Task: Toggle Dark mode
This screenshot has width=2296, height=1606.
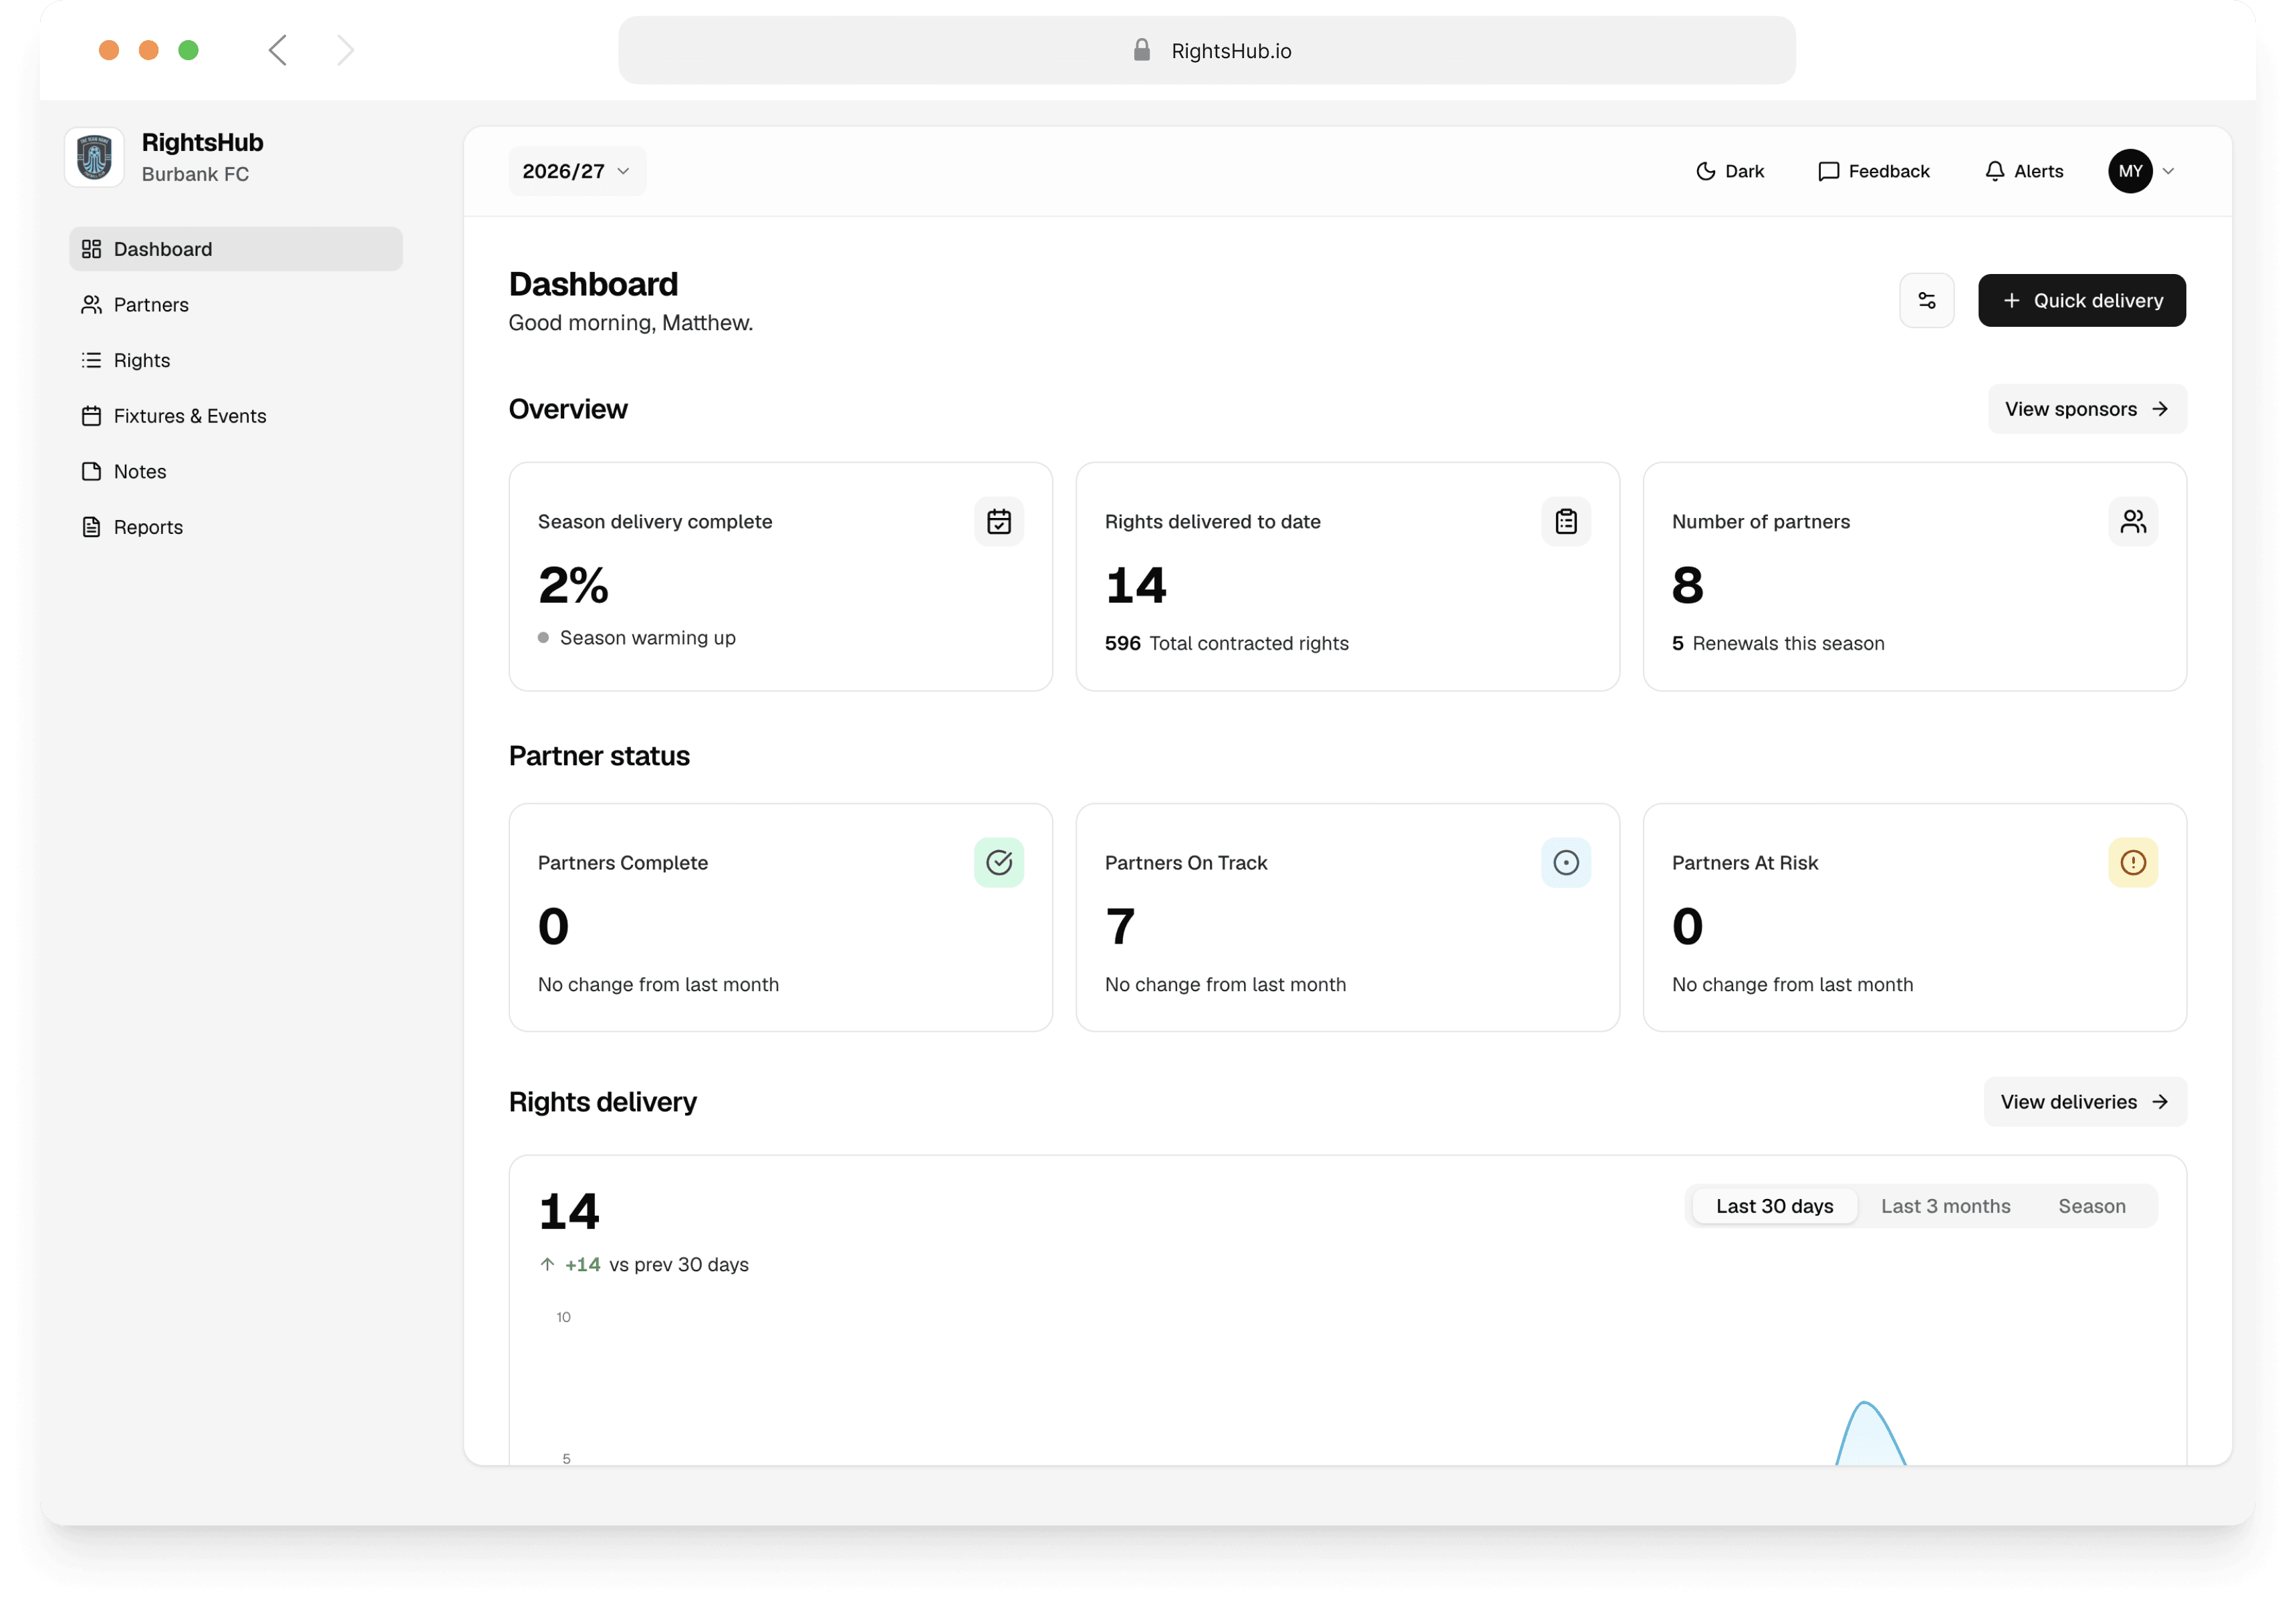Action: (1729, 171)
